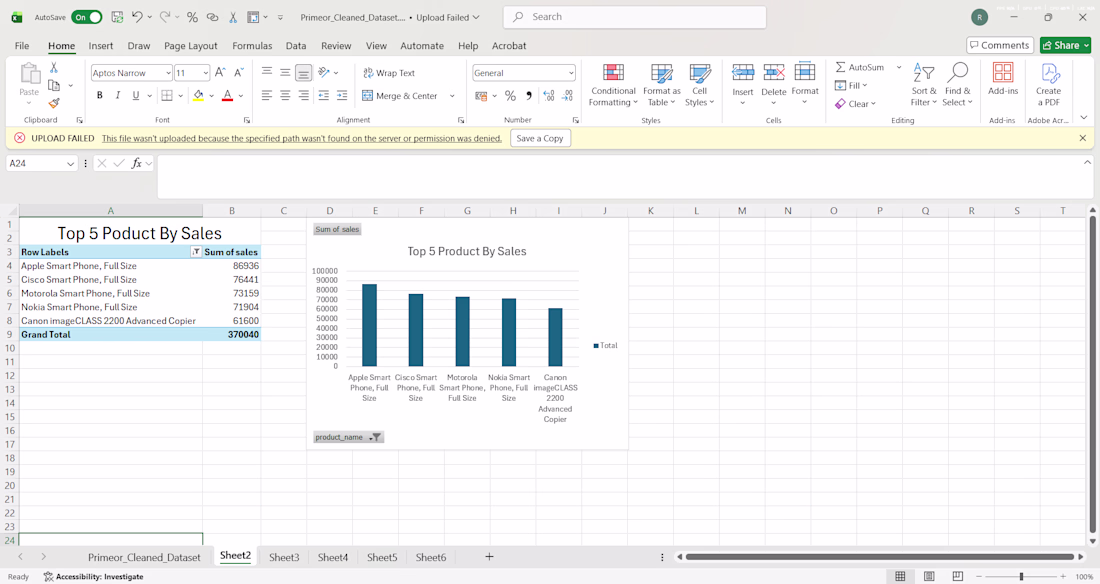Increase font size with the larger A

(220, 72)
